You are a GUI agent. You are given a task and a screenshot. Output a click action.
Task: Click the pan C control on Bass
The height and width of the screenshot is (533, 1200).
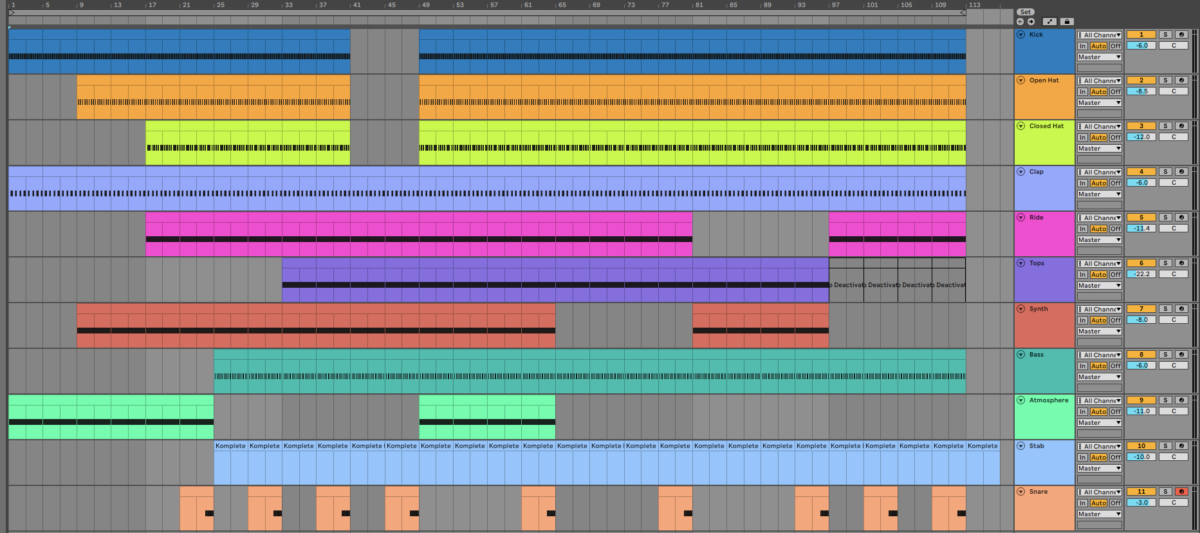(x=1174, y=366)
